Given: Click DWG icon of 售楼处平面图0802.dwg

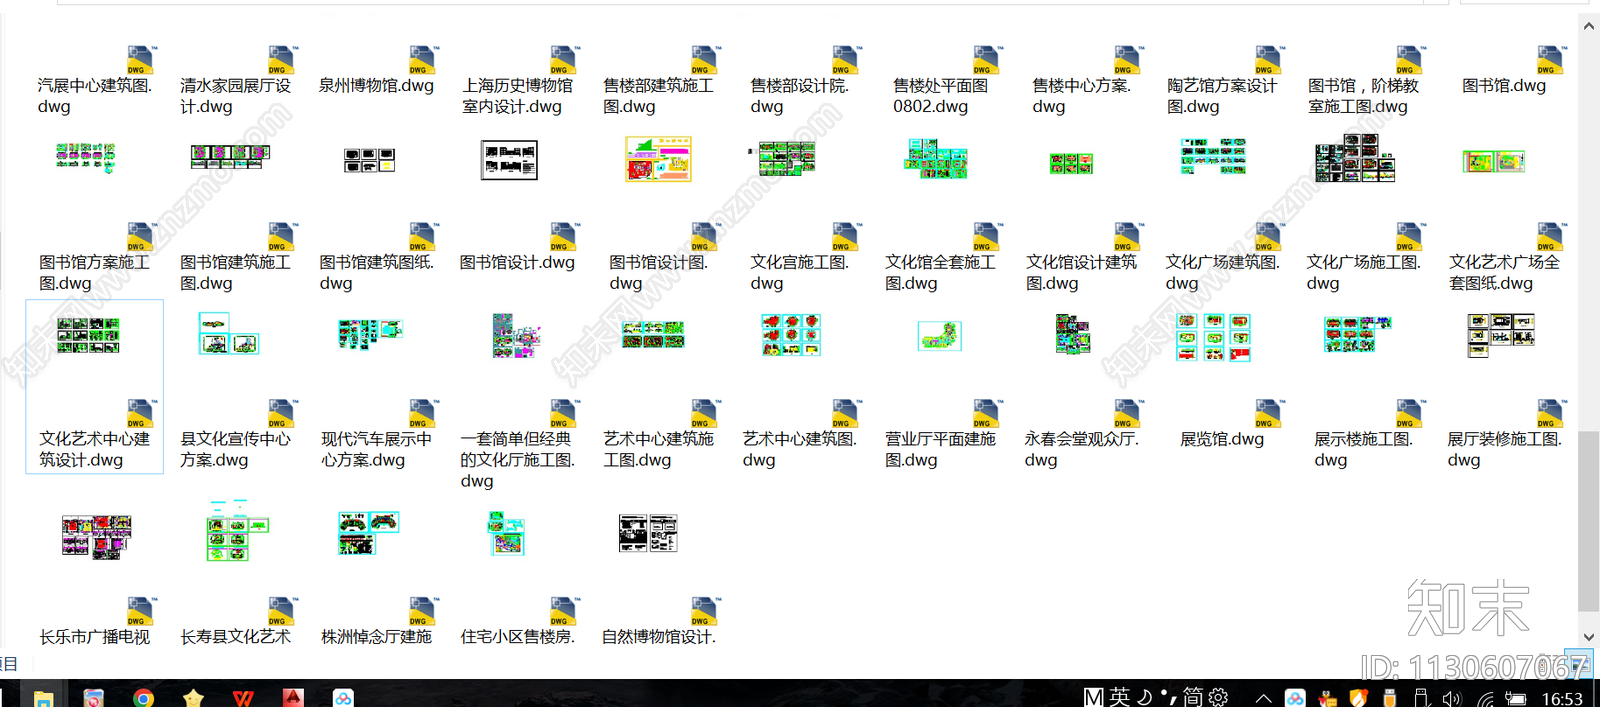Looking at the screenshot, I should (x=986, y=60).
